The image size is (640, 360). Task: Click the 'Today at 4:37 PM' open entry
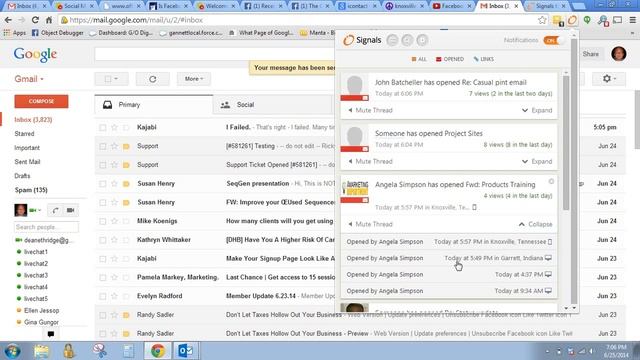pos(523,274)
